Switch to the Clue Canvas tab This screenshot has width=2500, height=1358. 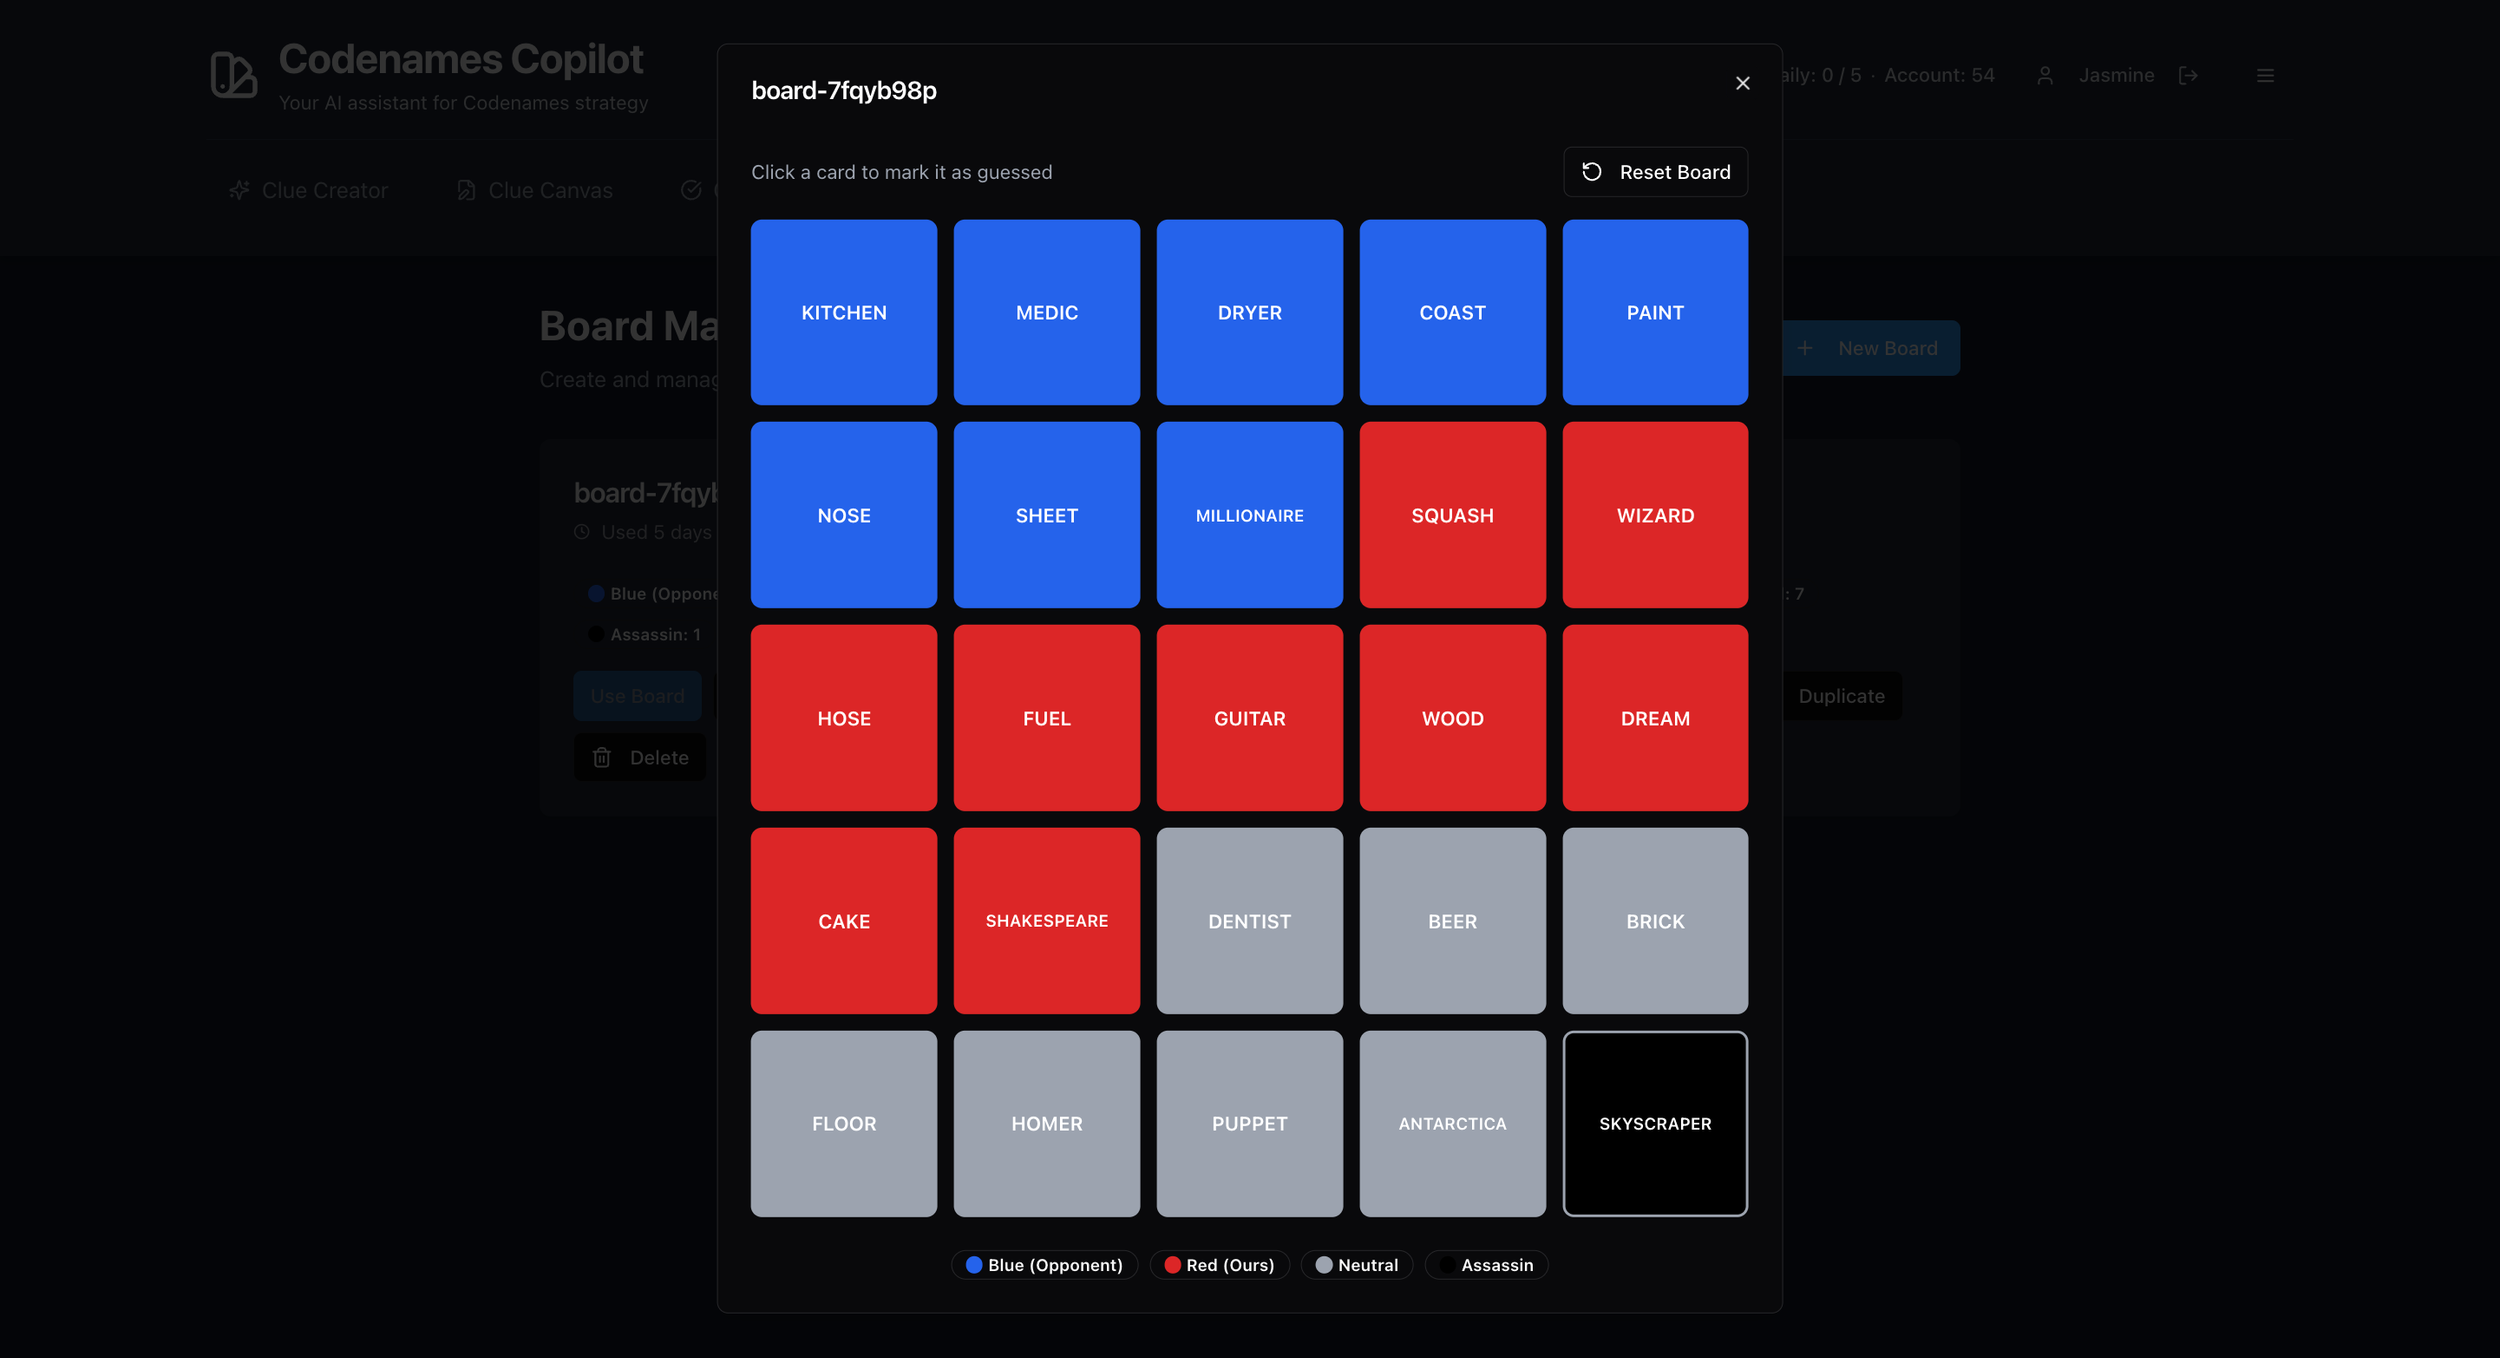[x=534, y=190]
